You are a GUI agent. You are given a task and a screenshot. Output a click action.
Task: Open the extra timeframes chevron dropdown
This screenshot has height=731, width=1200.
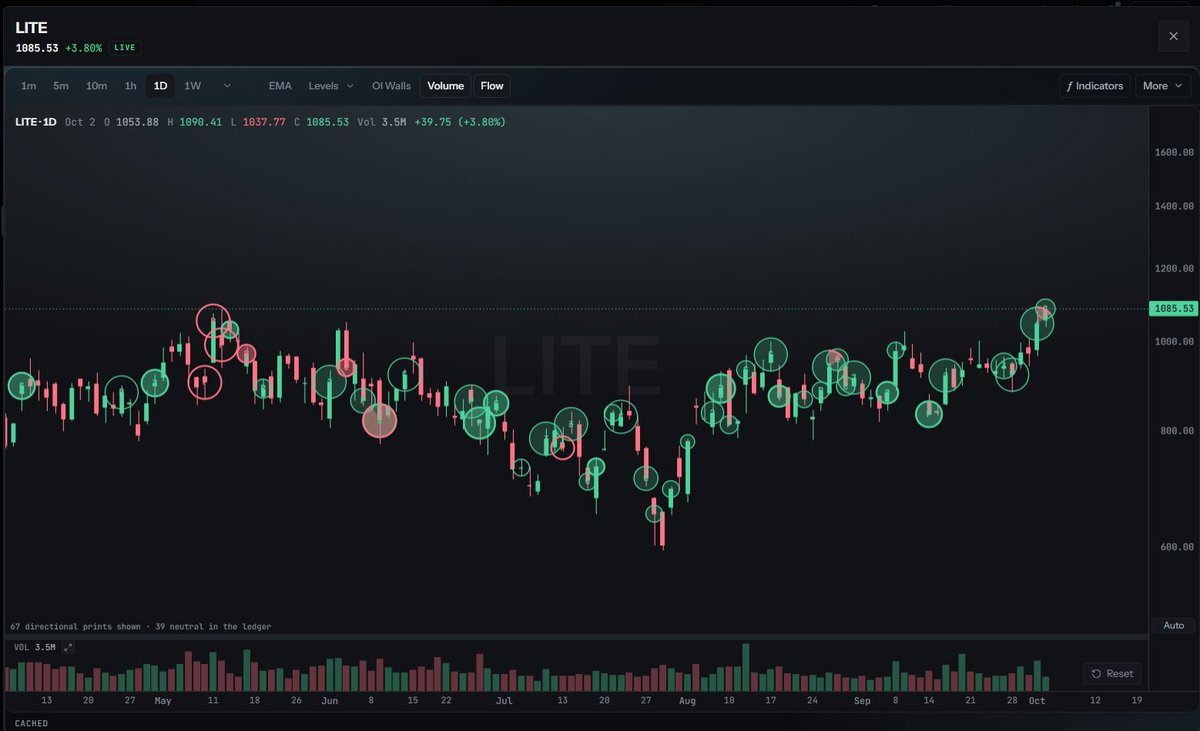[x=227, y=86]
